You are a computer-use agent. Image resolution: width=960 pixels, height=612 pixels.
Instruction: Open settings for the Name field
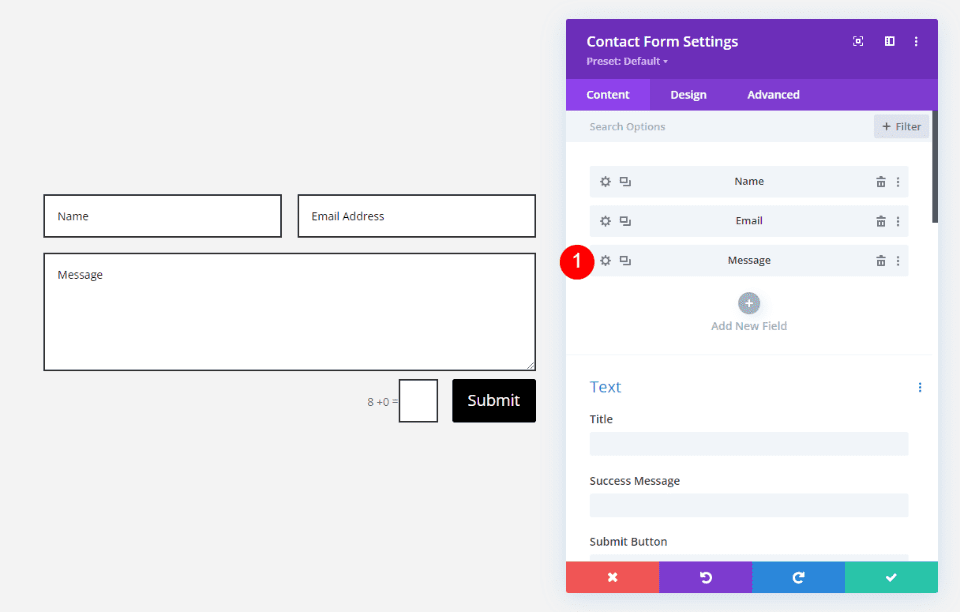[605, 181]
